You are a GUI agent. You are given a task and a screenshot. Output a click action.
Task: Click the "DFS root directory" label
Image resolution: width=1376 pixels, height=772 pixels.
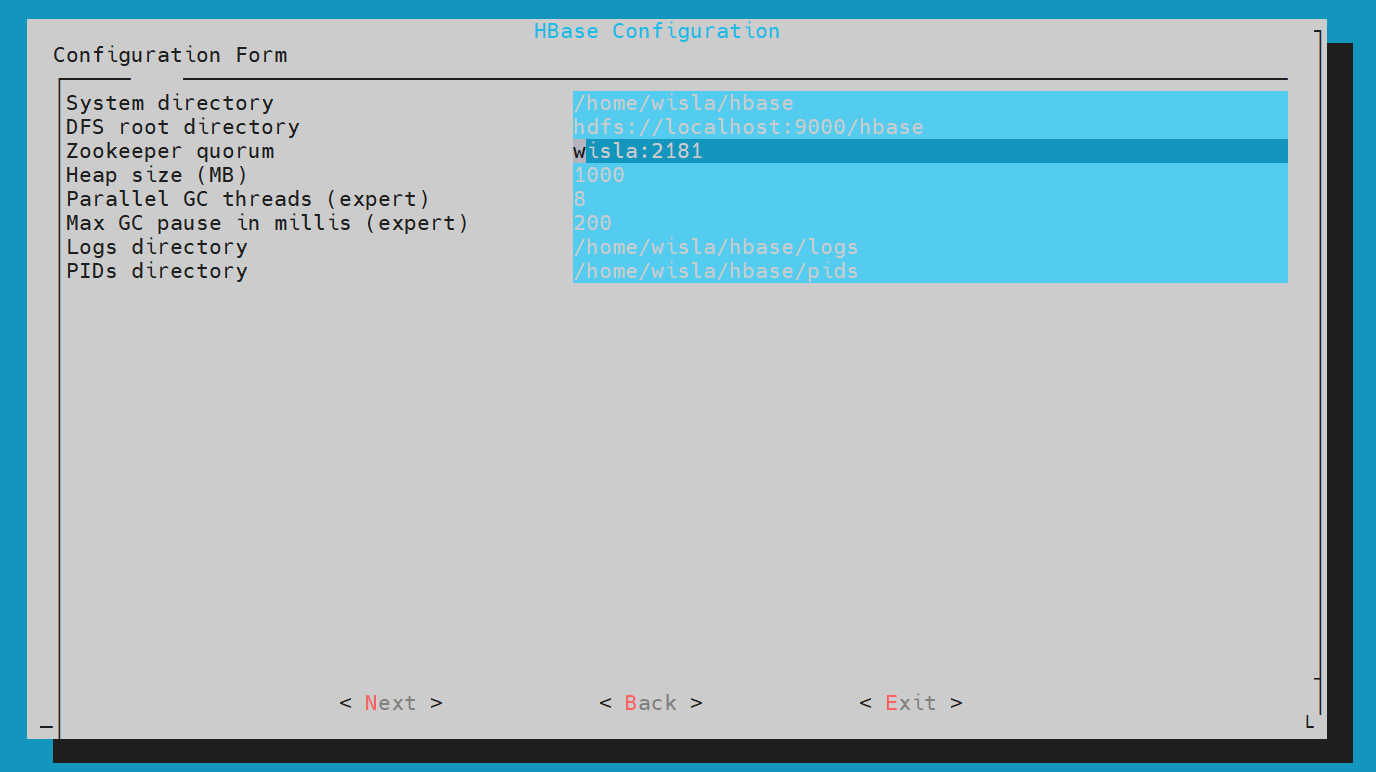(x=182, y=127)
